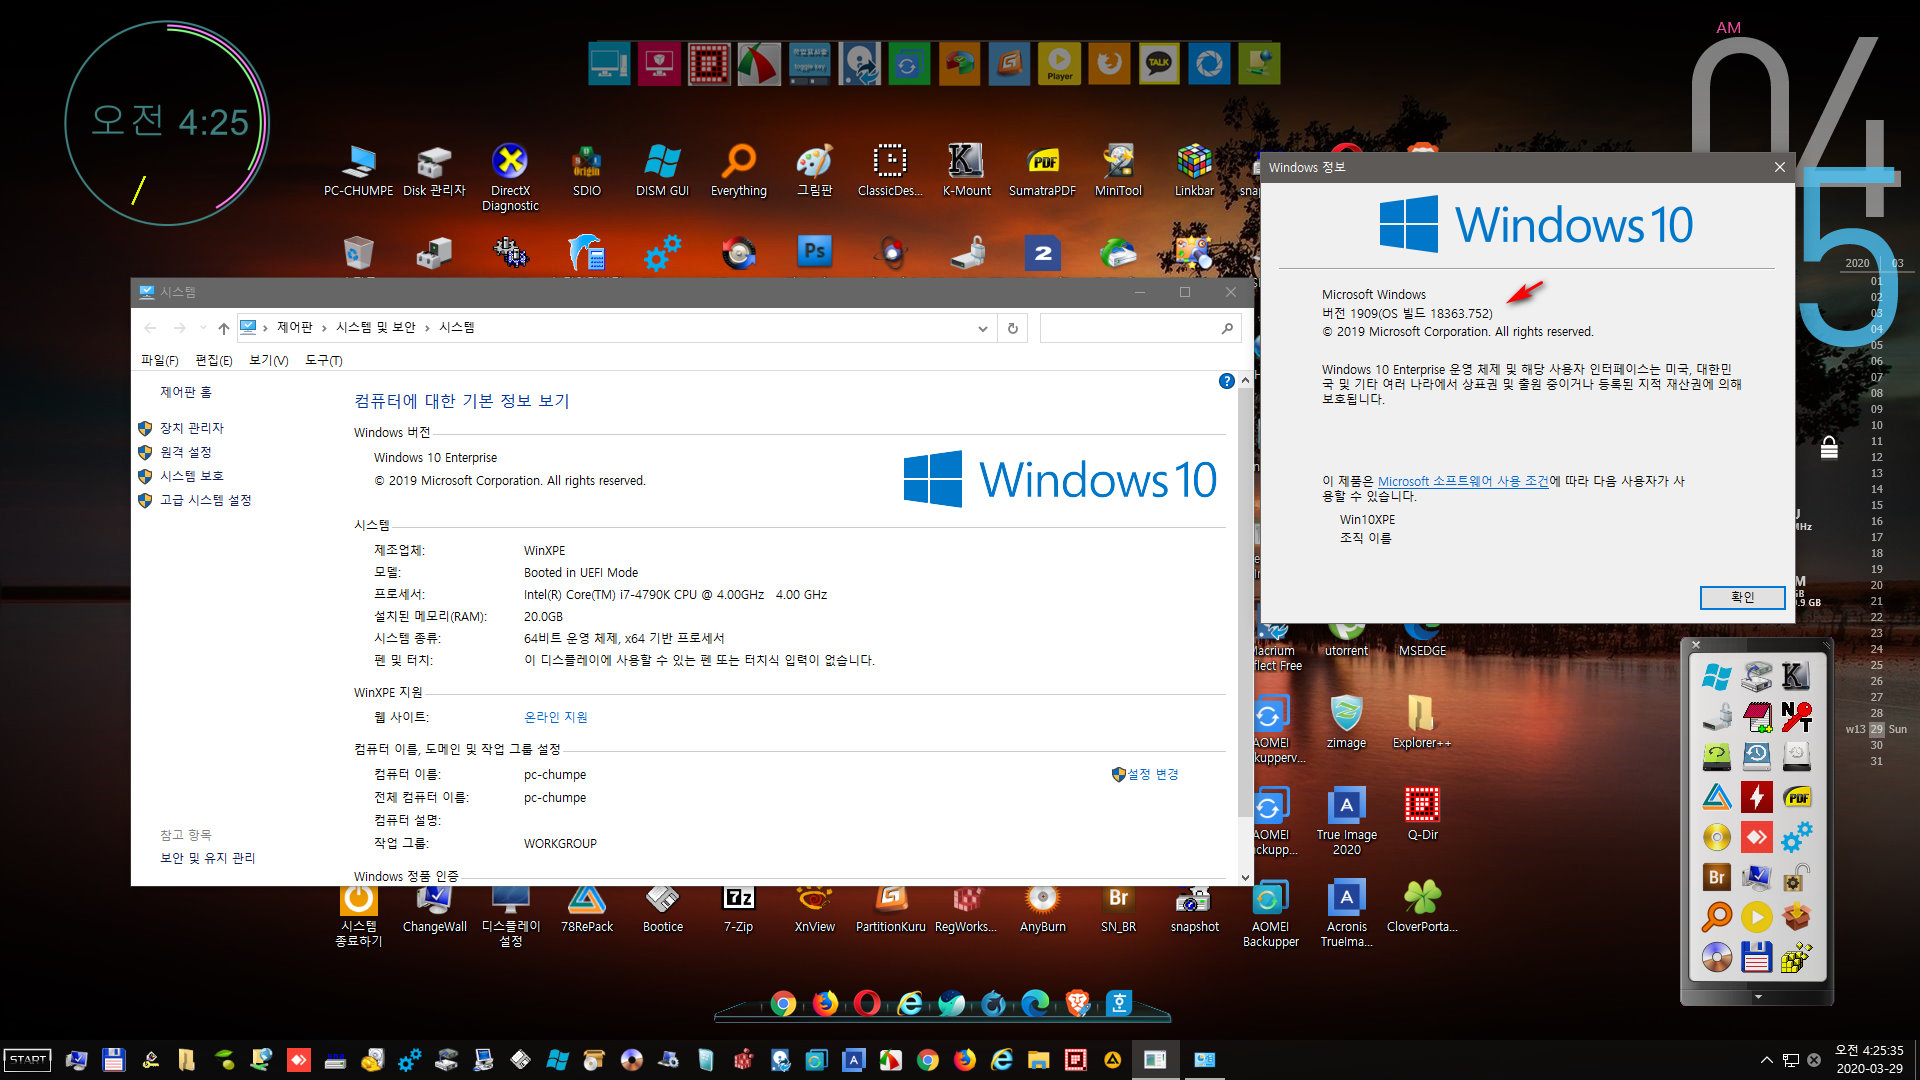The height and width of the screenshot is (1080, 1920).
Task: Click magnifier icon in launcher panel
Action: click(1717, 917)
